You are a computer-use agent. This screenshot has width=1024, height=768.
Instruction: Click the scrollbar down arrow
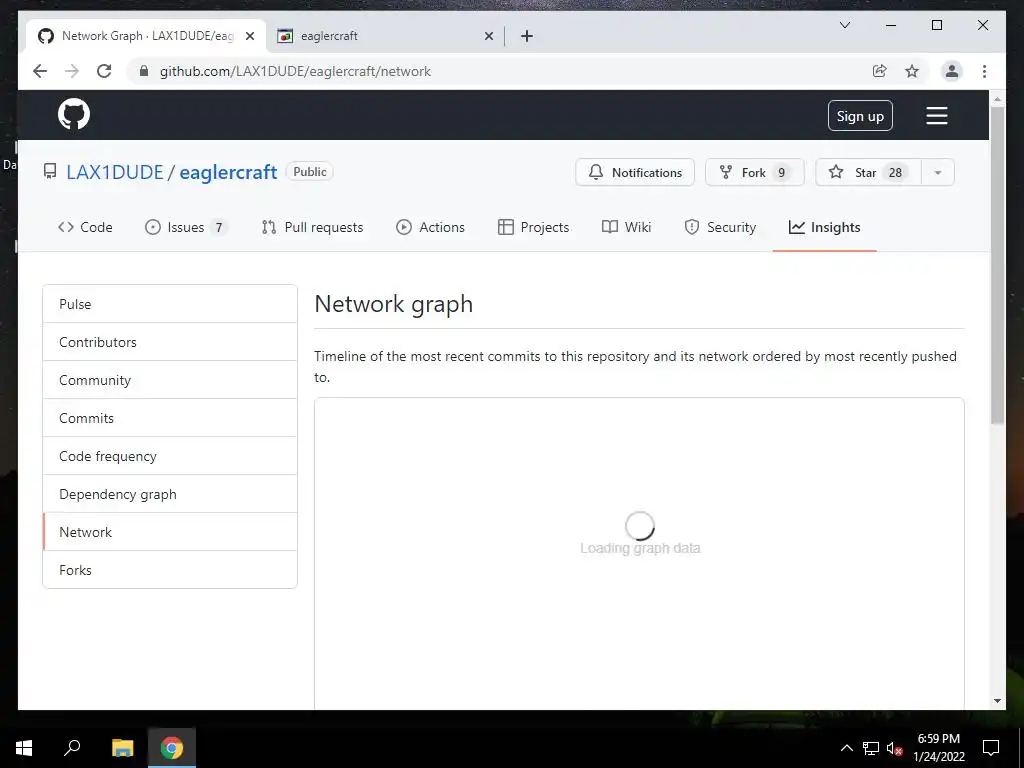point(997,701)
